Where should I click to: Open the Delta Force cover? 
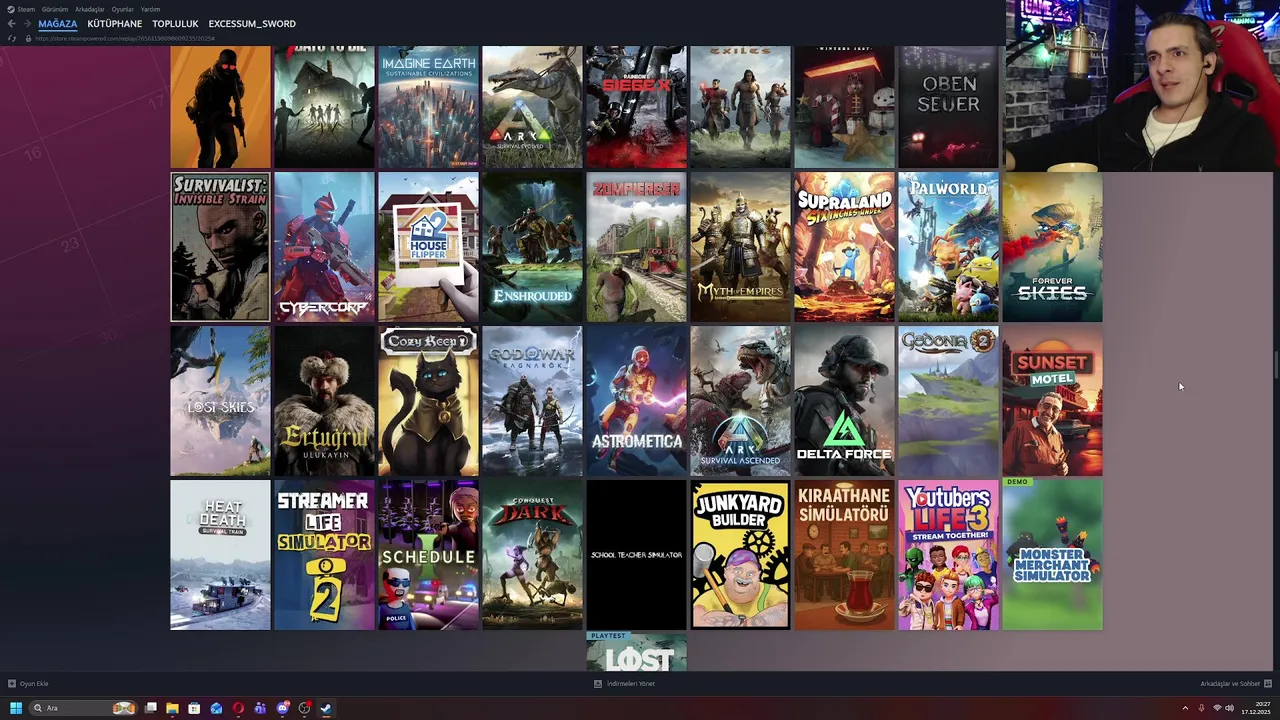(x=844, y=401)
